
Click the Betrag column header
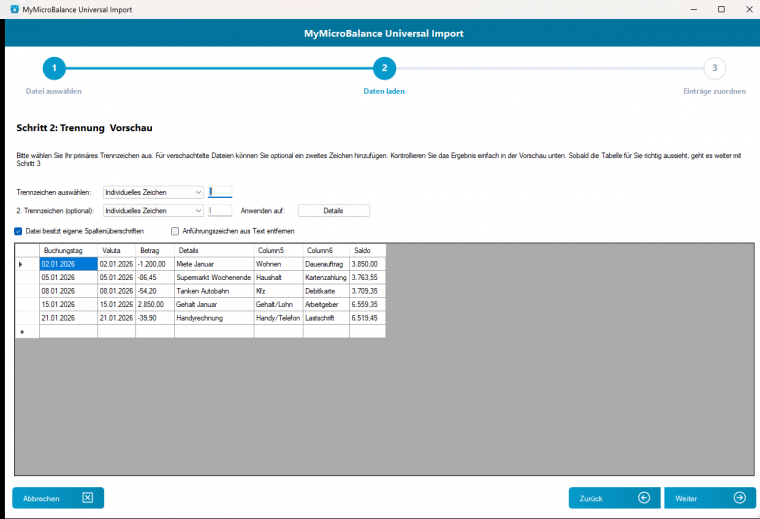click(155, 251)
